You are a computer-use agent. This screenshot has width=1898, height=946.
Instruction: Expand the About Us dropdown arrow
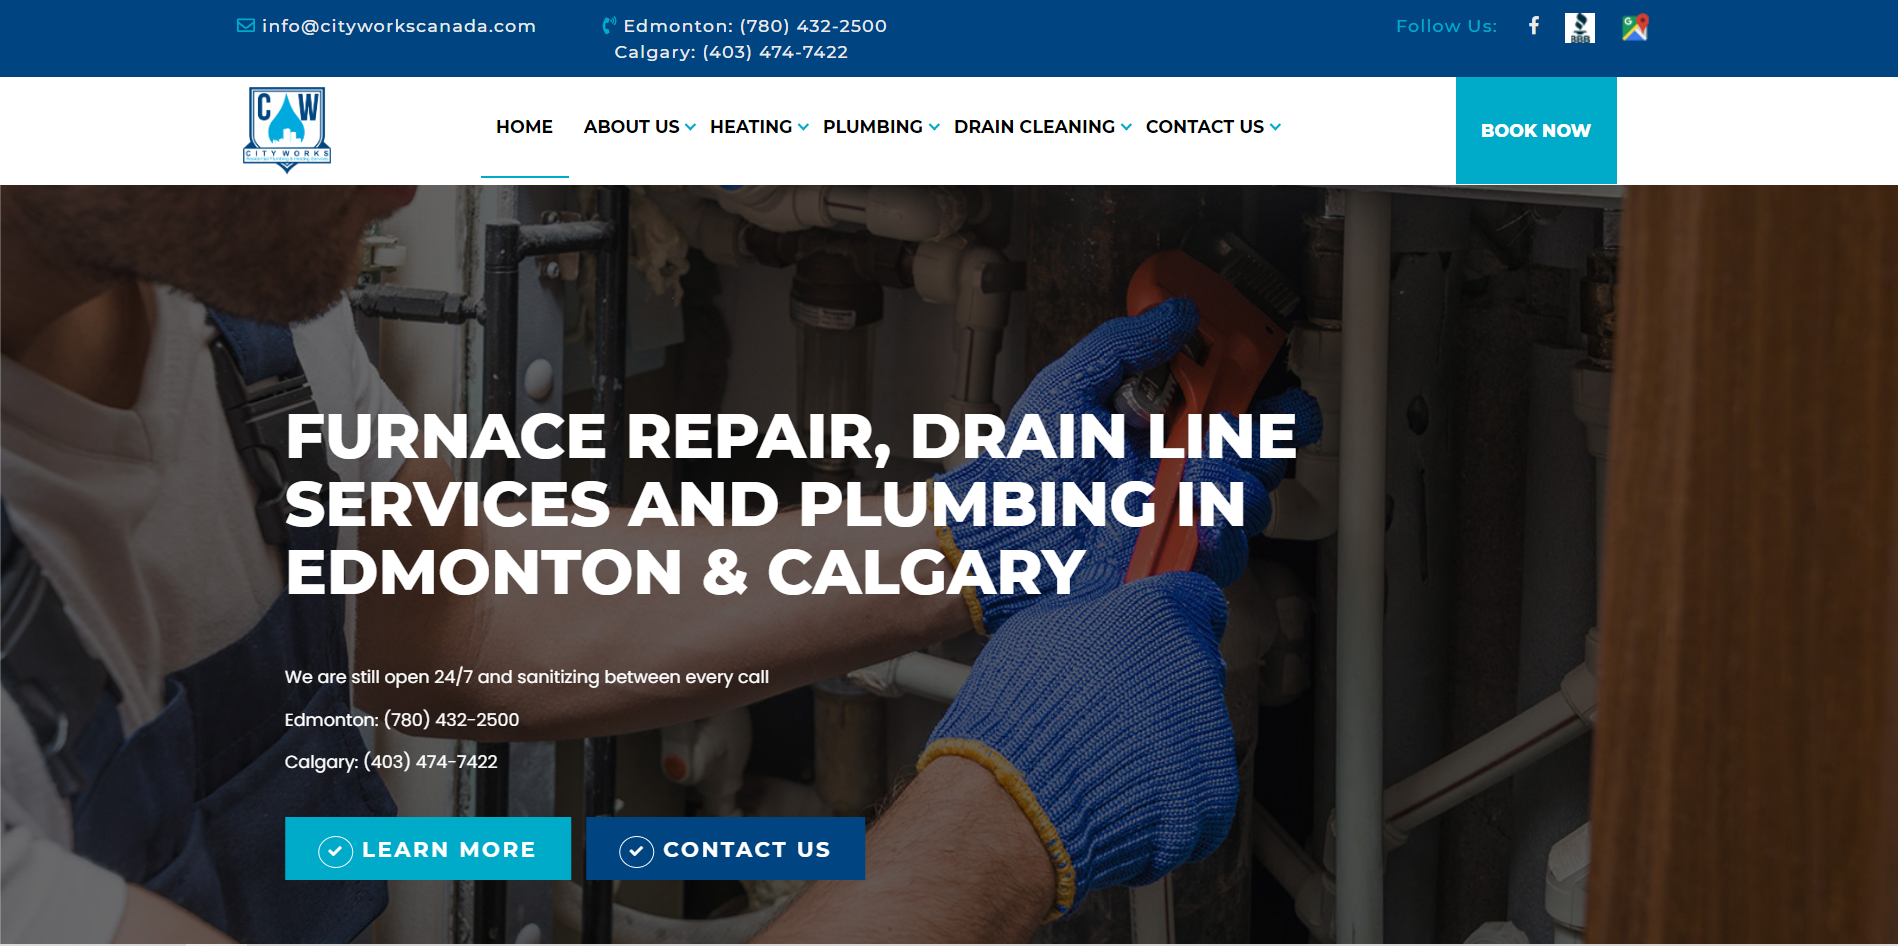point(690,127)
